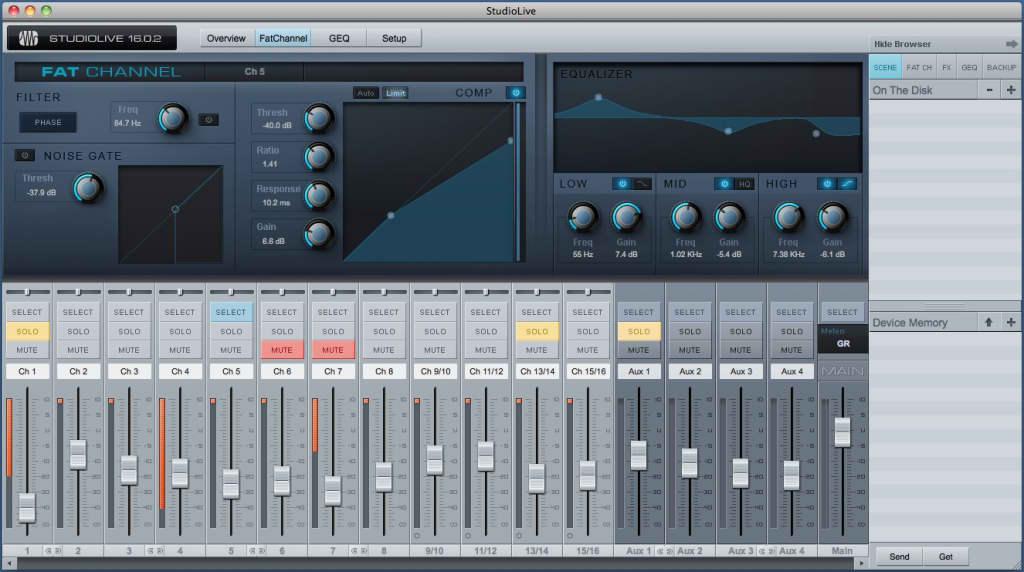The width and height of the screenshot is (1024, 572).
Task: Toggle the MID band power button
Action: click(724, 184)
